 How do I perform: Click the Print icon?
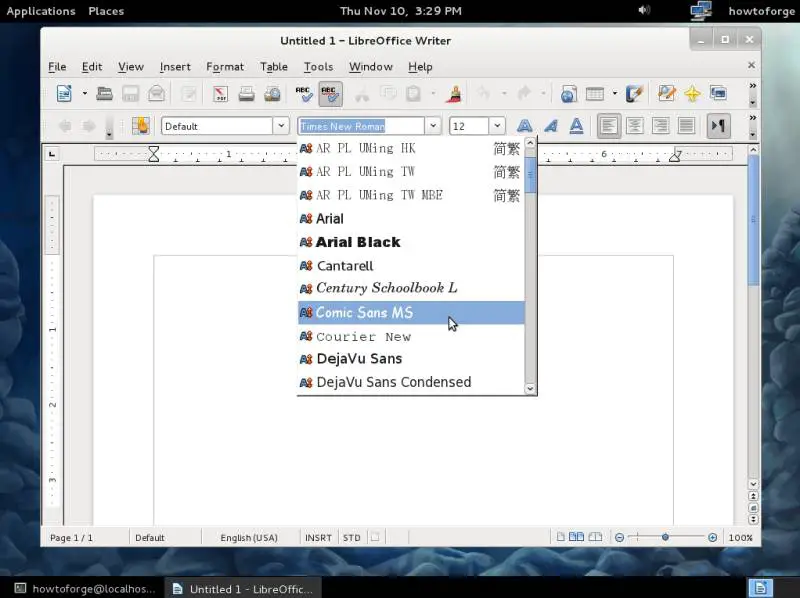pos(246,93)
